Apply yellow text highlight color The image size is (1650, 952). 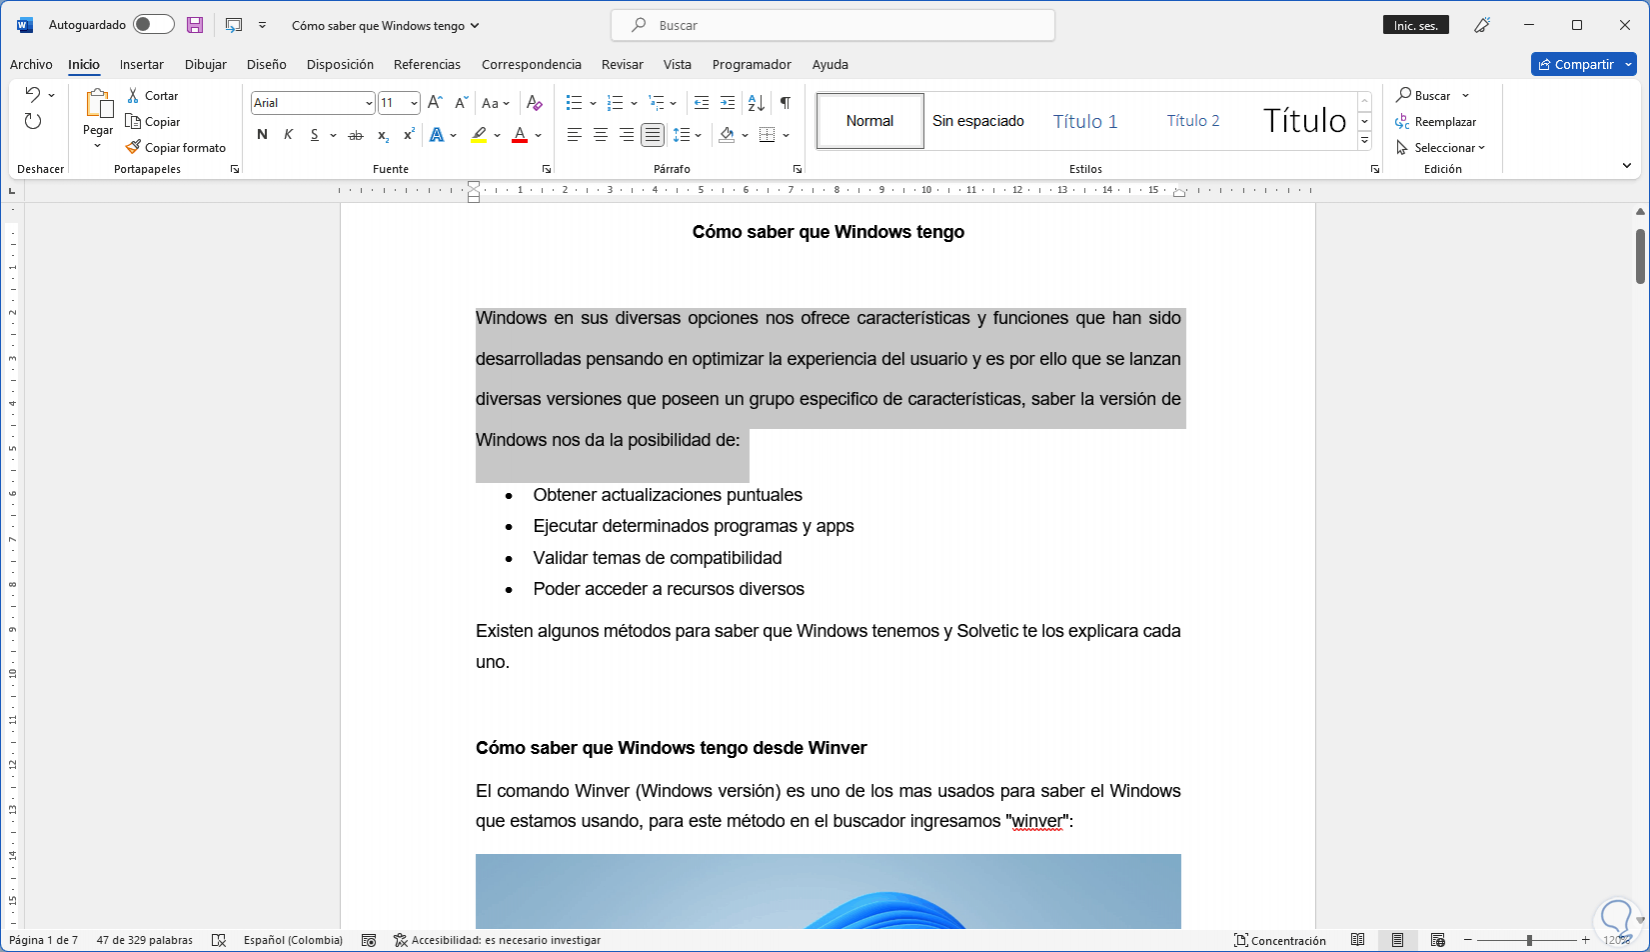point(480,135)
